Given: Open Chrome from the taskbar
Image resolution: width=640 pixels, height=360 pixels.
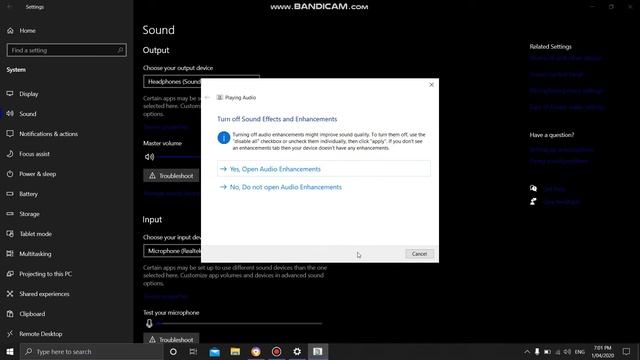Looking at the screenshot, I should [x=256, y=351].
